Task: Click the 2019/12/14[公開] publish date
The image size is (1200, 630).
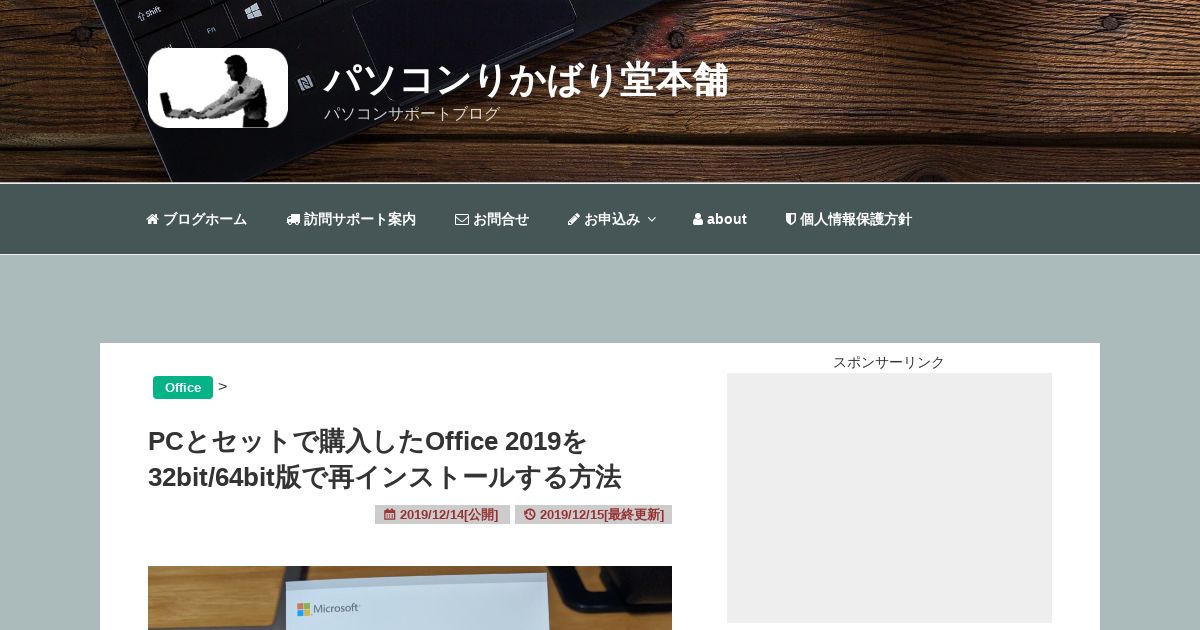Action: pos(442,514)
